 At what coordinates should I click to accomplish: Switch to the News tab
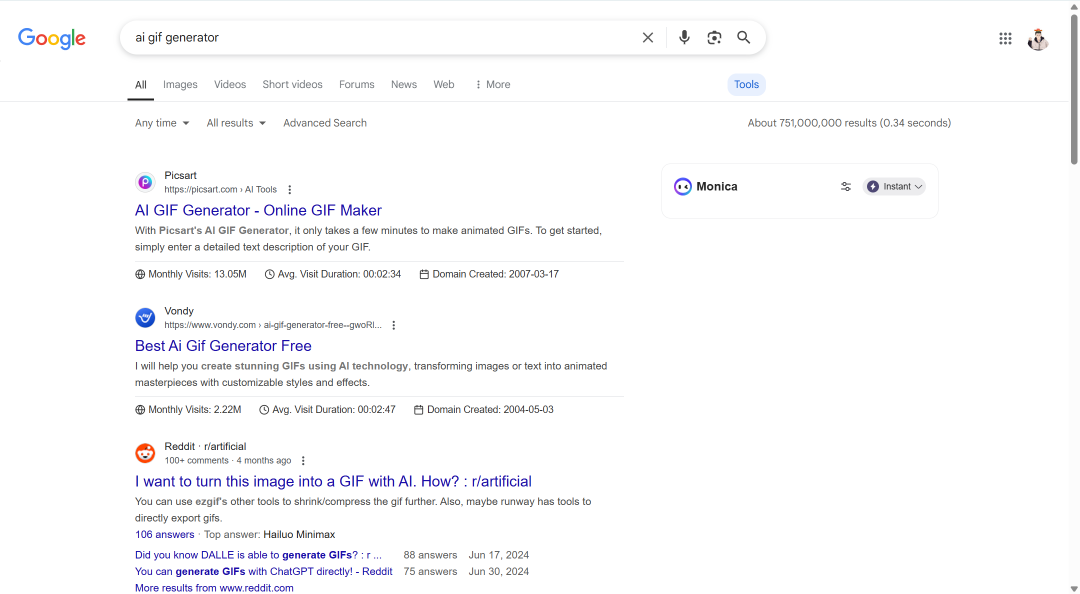[x=404, y=84]
